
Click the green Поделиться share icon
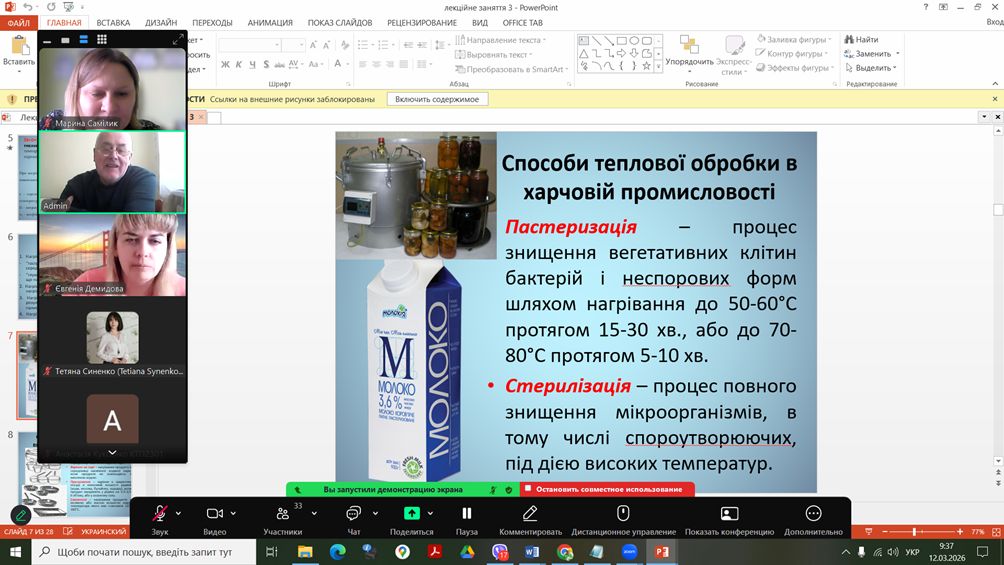click(x=411, y=513)
